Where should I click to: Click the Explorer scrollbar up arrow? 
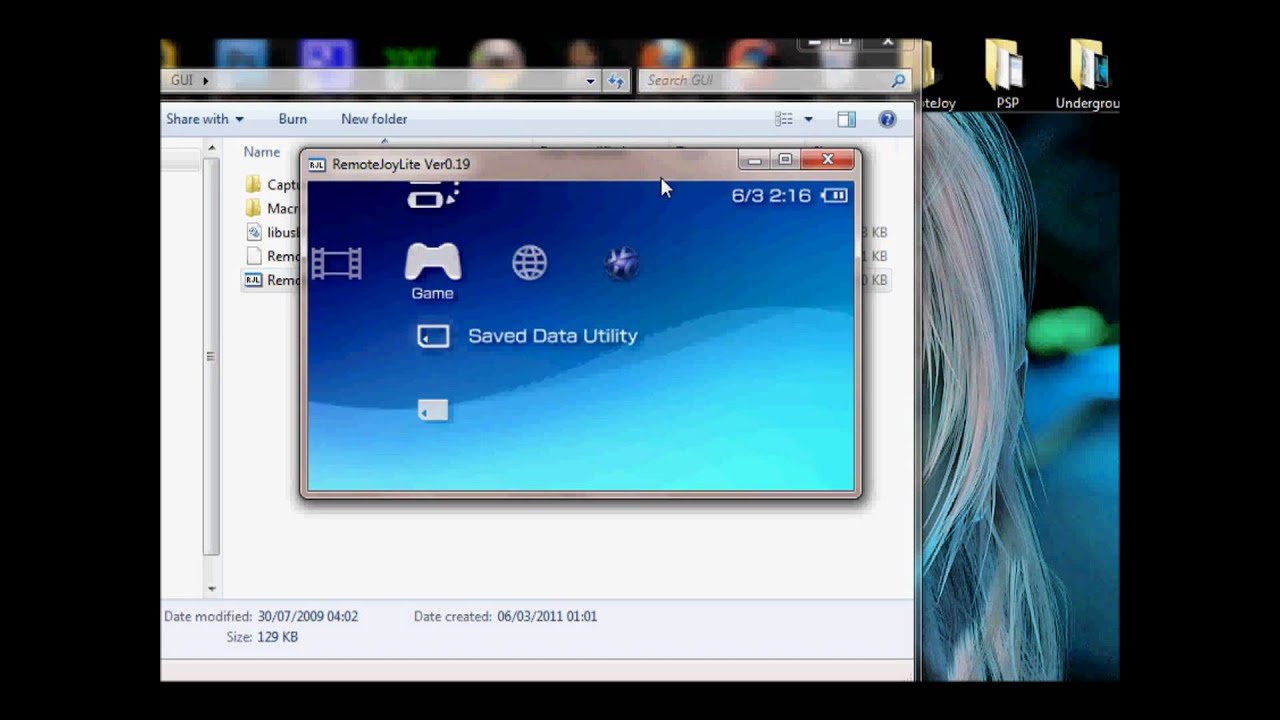[211, 148]
